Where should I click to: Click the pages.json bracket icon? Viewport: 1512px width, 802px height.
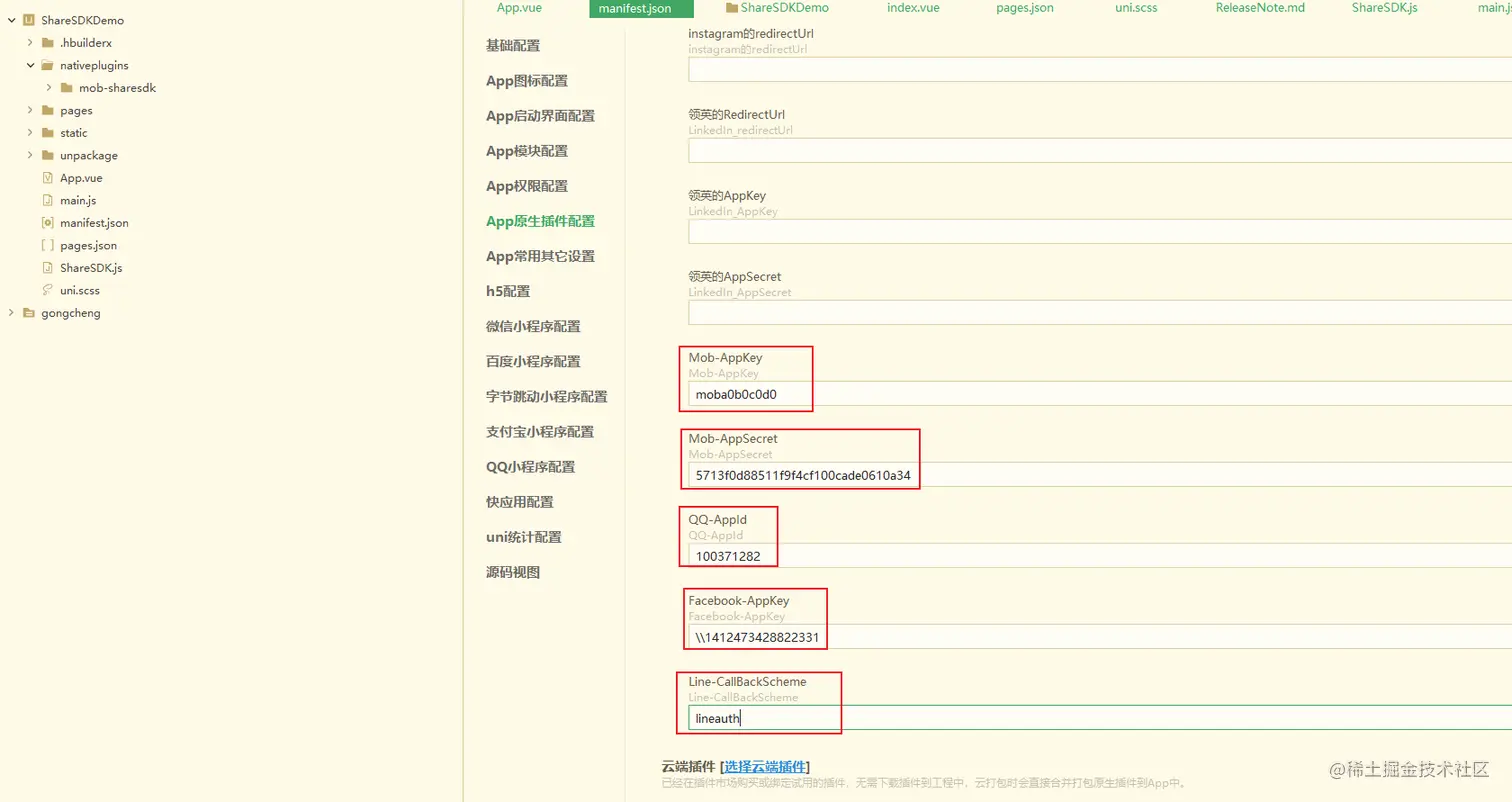pos(47,245)
